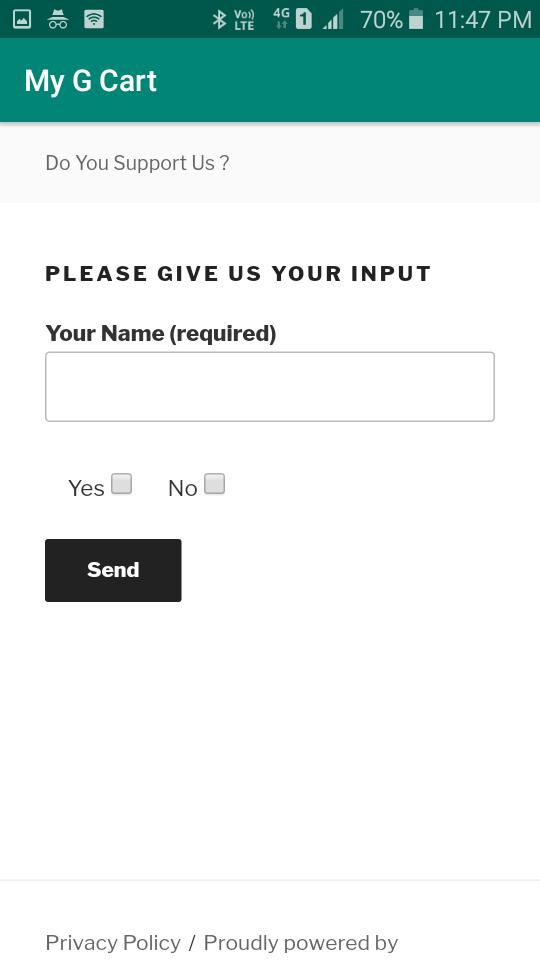540x960 pixels.
Task: Focus the Your Name input field
Action: (x=270, y=386)
